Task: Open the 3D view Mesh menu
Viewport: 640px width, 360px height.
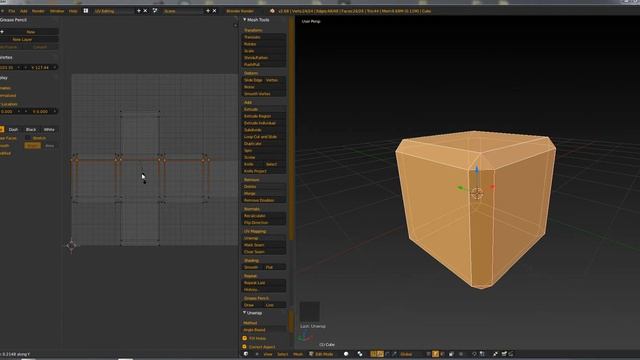Action: coord(298,354)
